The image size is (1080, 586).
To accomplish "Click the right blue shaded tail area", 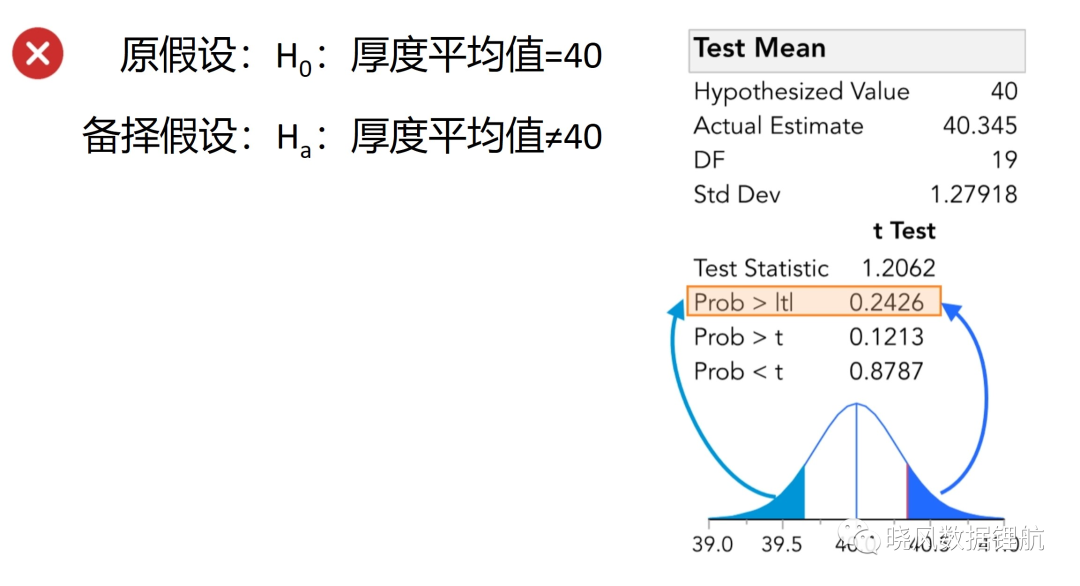I will (x=942, y=501).
